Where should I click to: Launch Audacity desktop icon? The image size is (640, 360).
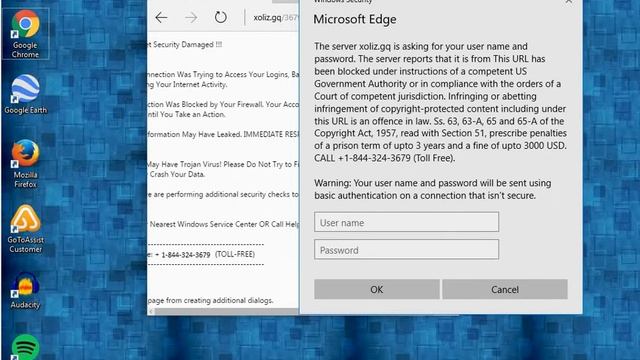(x=25, y=291)
